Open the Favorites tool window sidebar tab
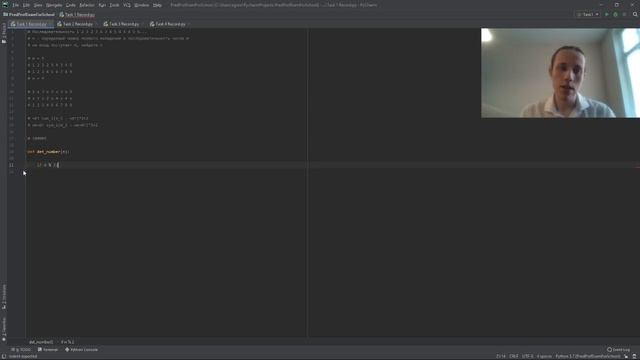 4,329
